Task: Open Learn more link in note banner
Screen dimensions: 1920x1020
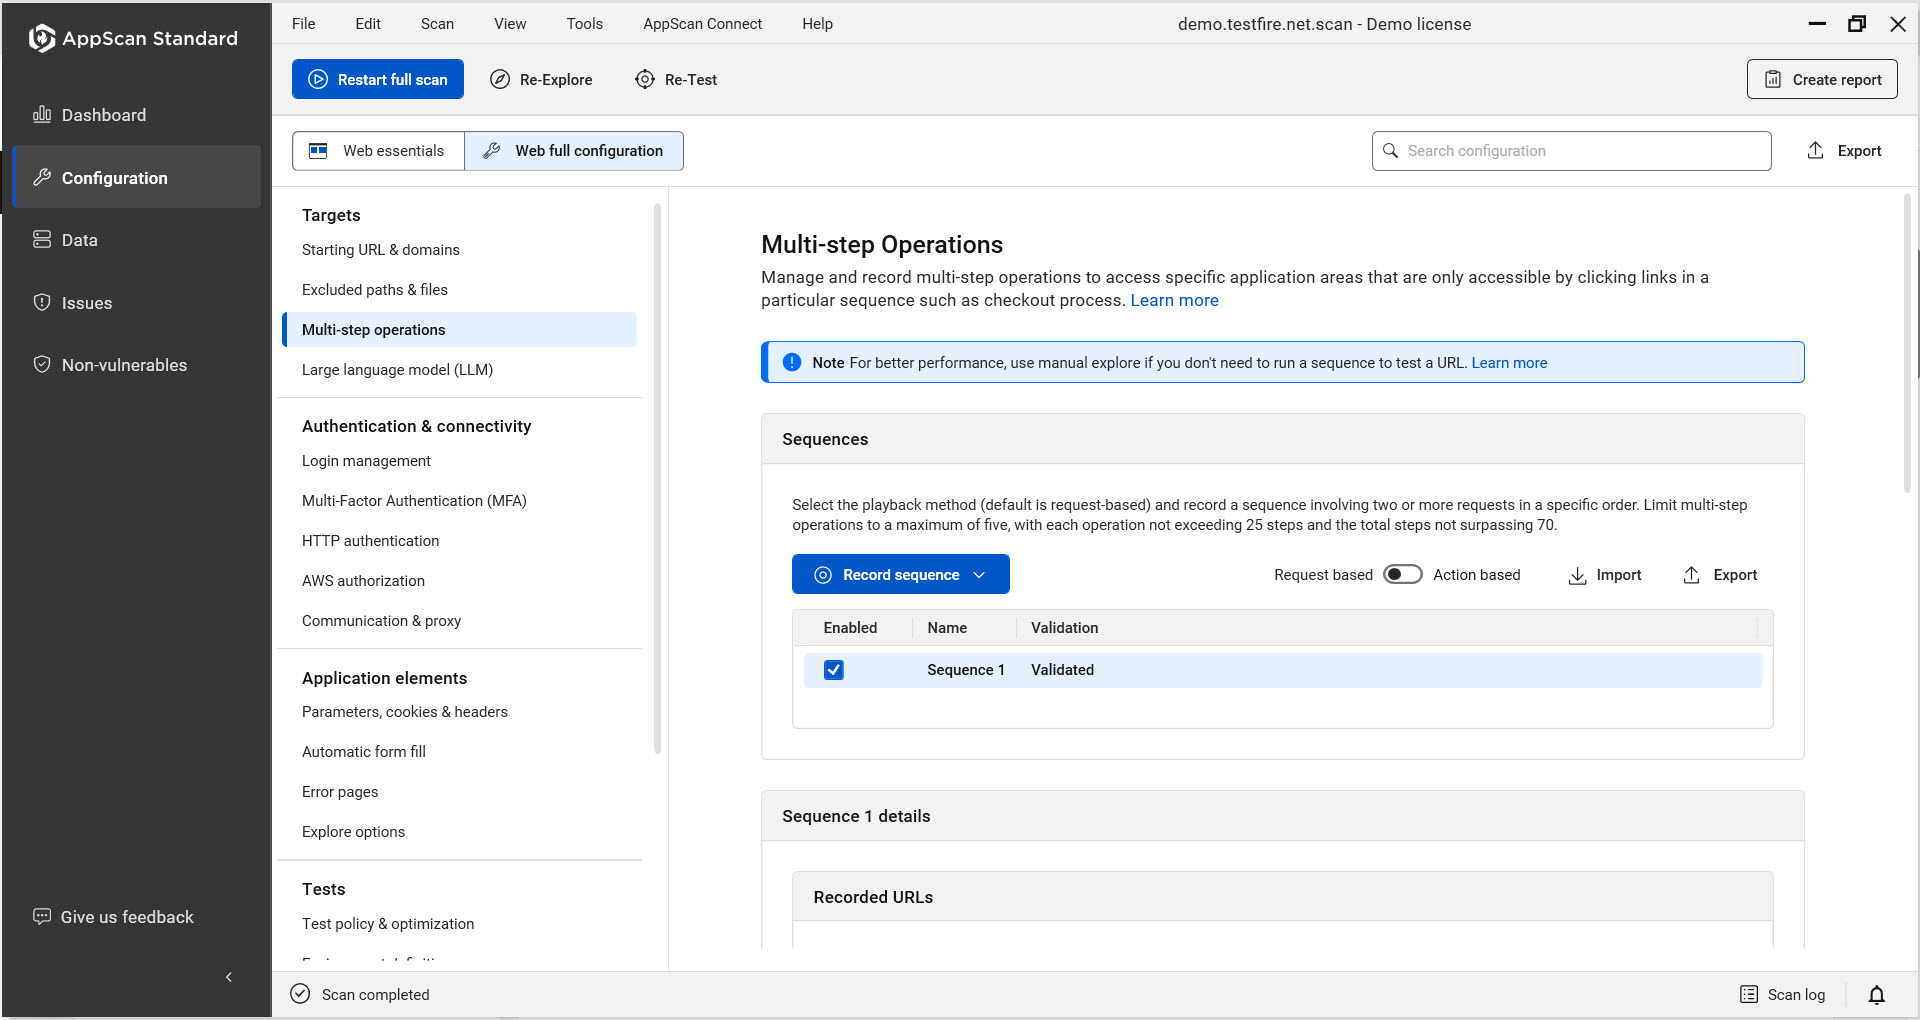Action: tap(1509, 363)
